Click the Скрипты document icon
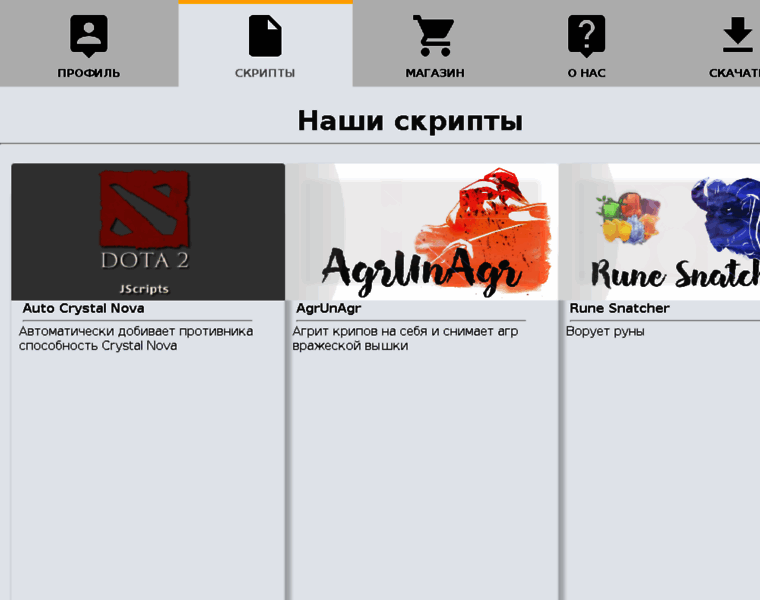760x600 pixels. (265, 36)
